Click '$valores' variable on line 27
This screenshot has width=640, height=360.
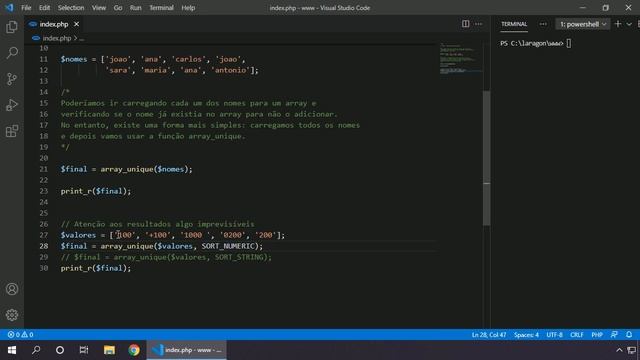(78, 235)
